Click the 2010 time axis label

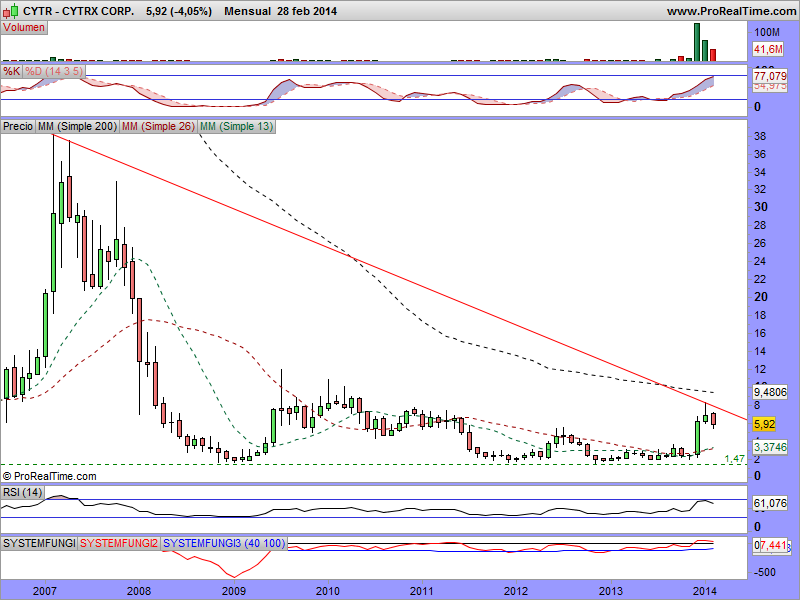(x=328, y=591)
